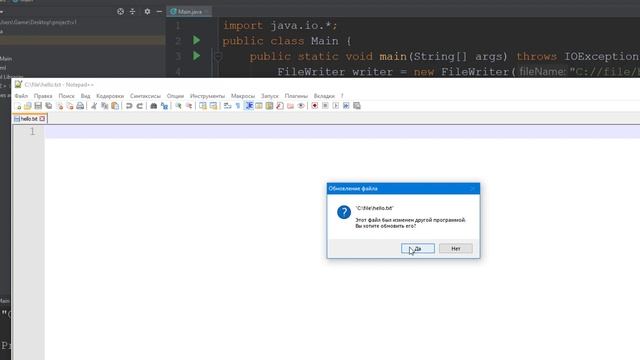Open the Вид menu
The image size is (640, 360).
pyautogui.click(x=85, y=96)
